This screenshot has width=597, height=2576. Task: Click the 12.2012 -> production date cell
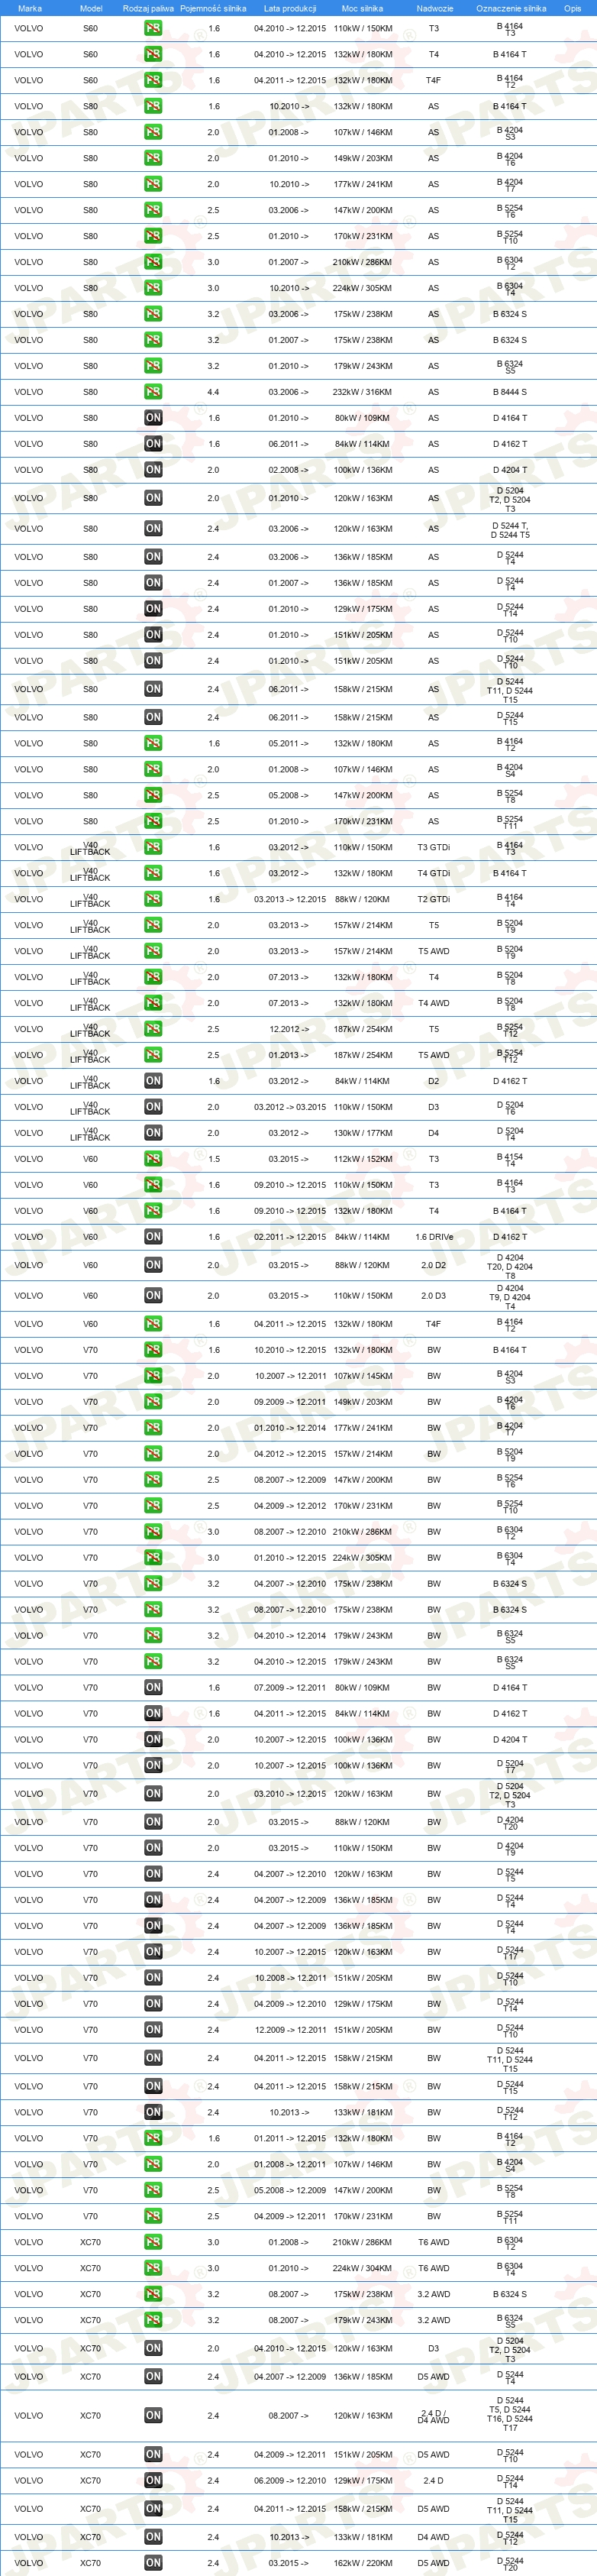coord(288,1029)
